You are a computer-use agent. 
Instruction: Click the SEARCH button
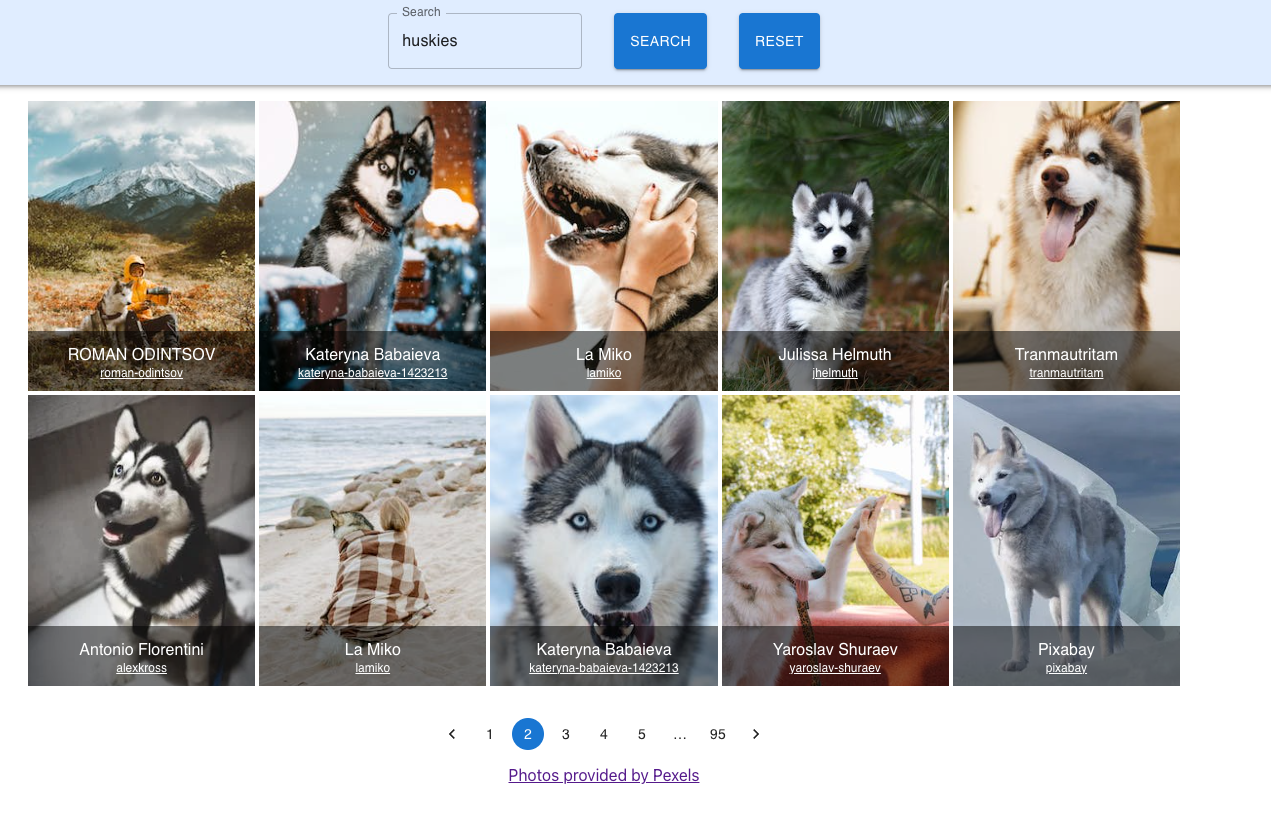point(660,41)
